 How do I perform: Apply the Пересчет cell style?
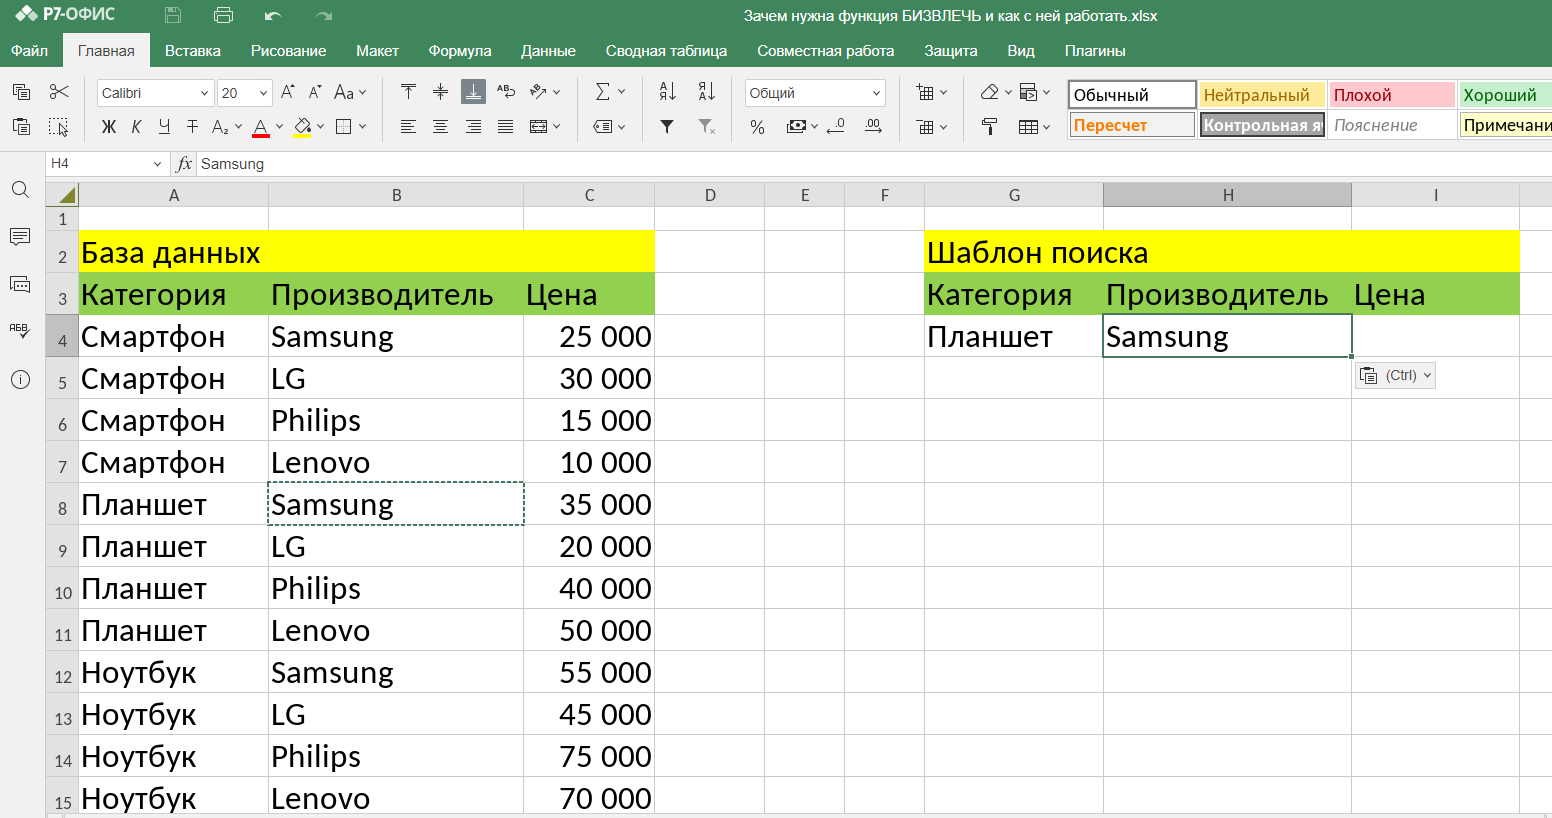point(1132,125)
